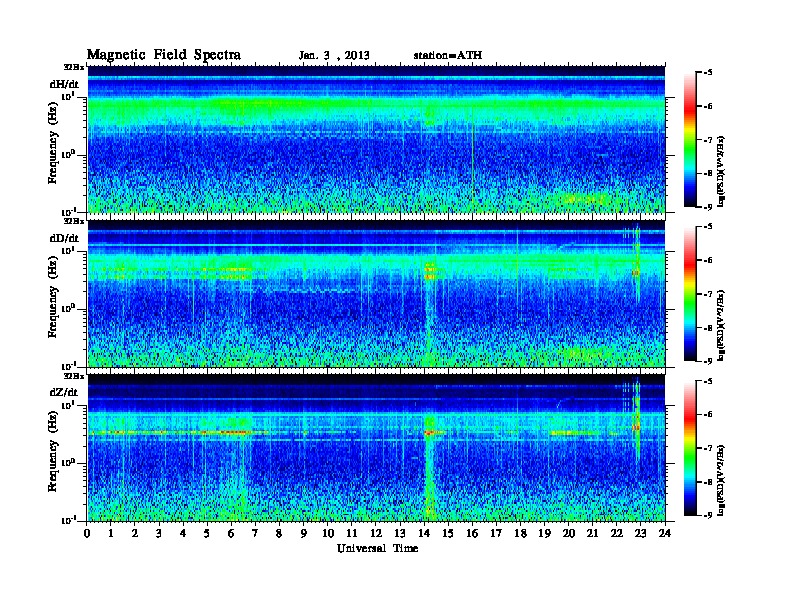Click hour tick label "10" on time axis

[328, 533]
